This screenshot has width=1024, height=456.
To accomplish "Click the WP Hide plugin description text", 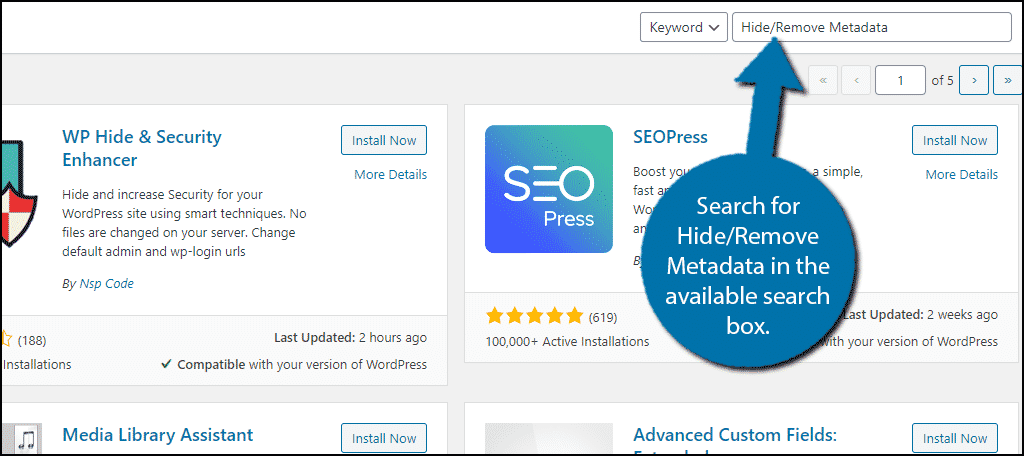I will (x=184, y=223).
